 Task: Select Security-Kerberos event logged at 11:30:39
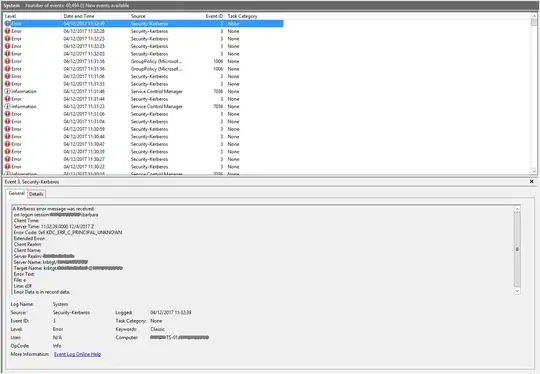(143, 152)
